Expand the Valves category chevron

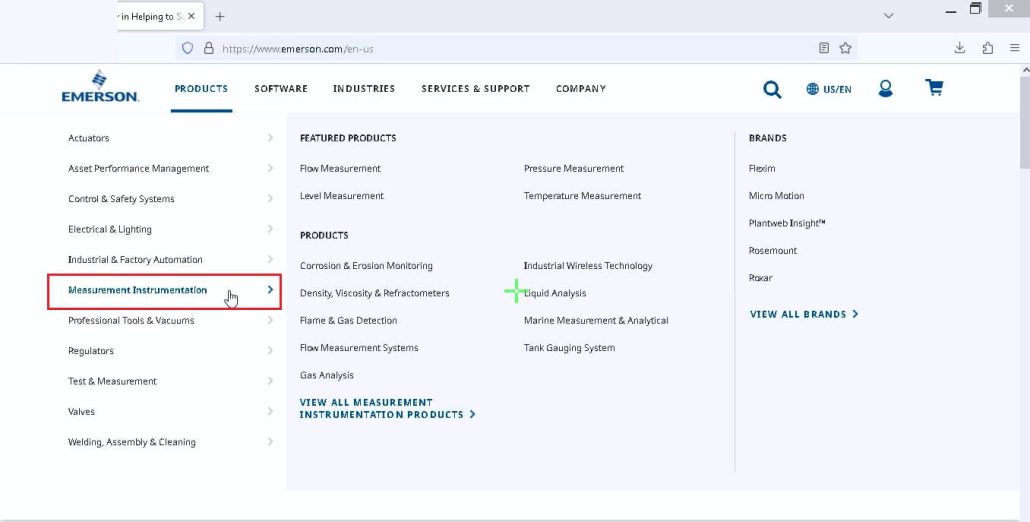pos(270,411)
